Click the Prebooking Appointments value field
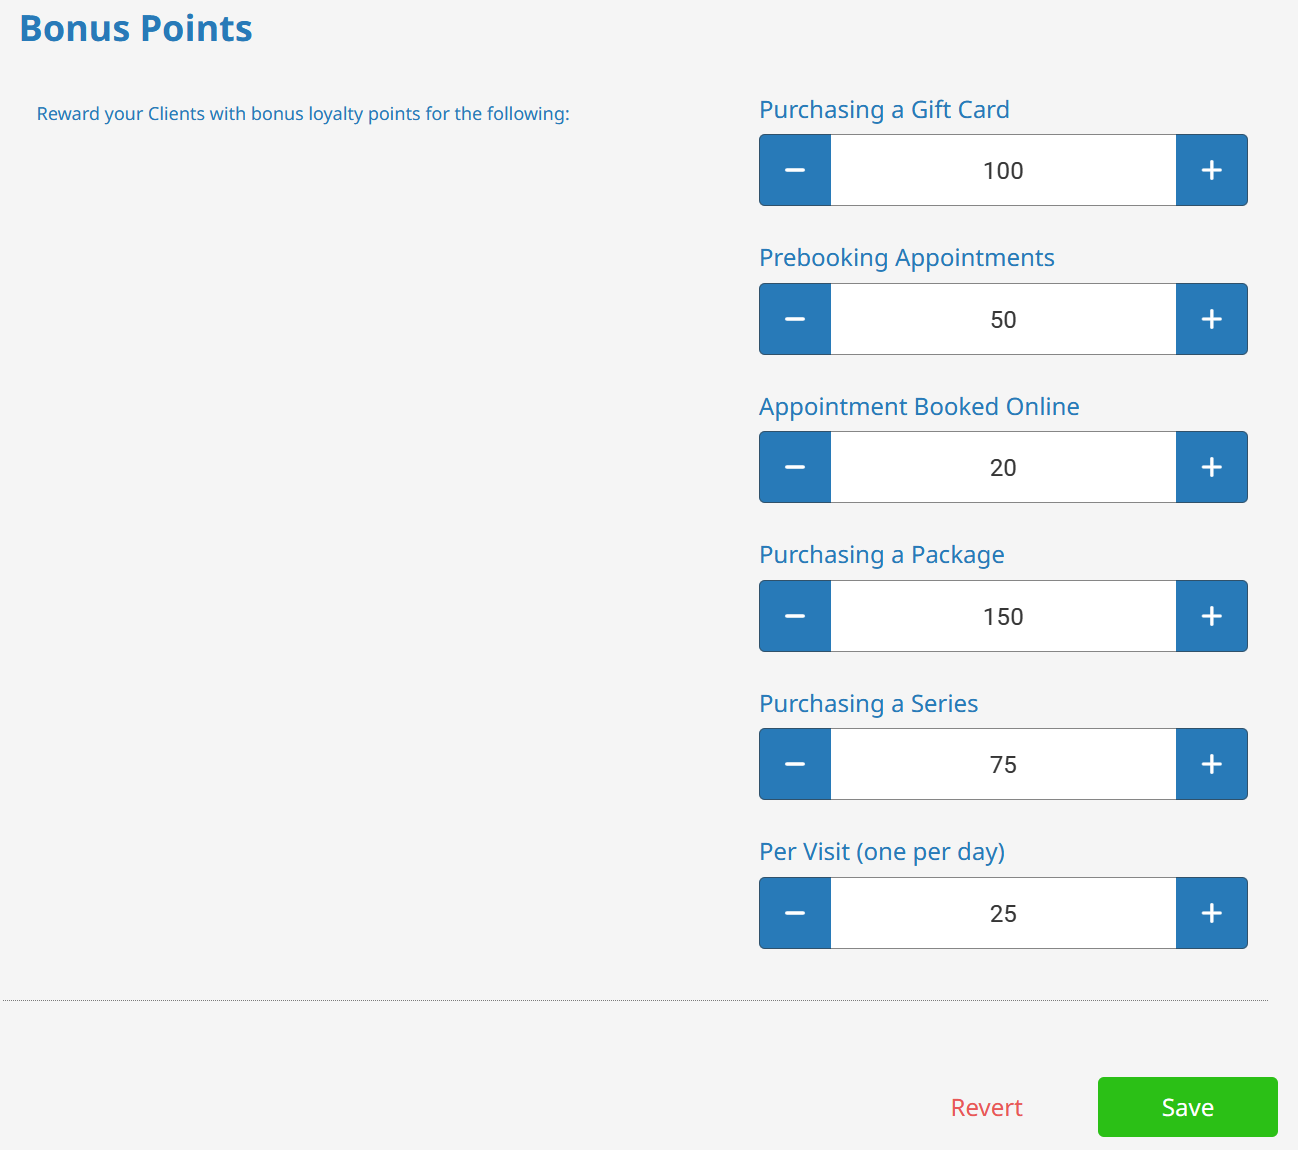This screenshot has width=1298, height=1150. [x=1003, y=319]
